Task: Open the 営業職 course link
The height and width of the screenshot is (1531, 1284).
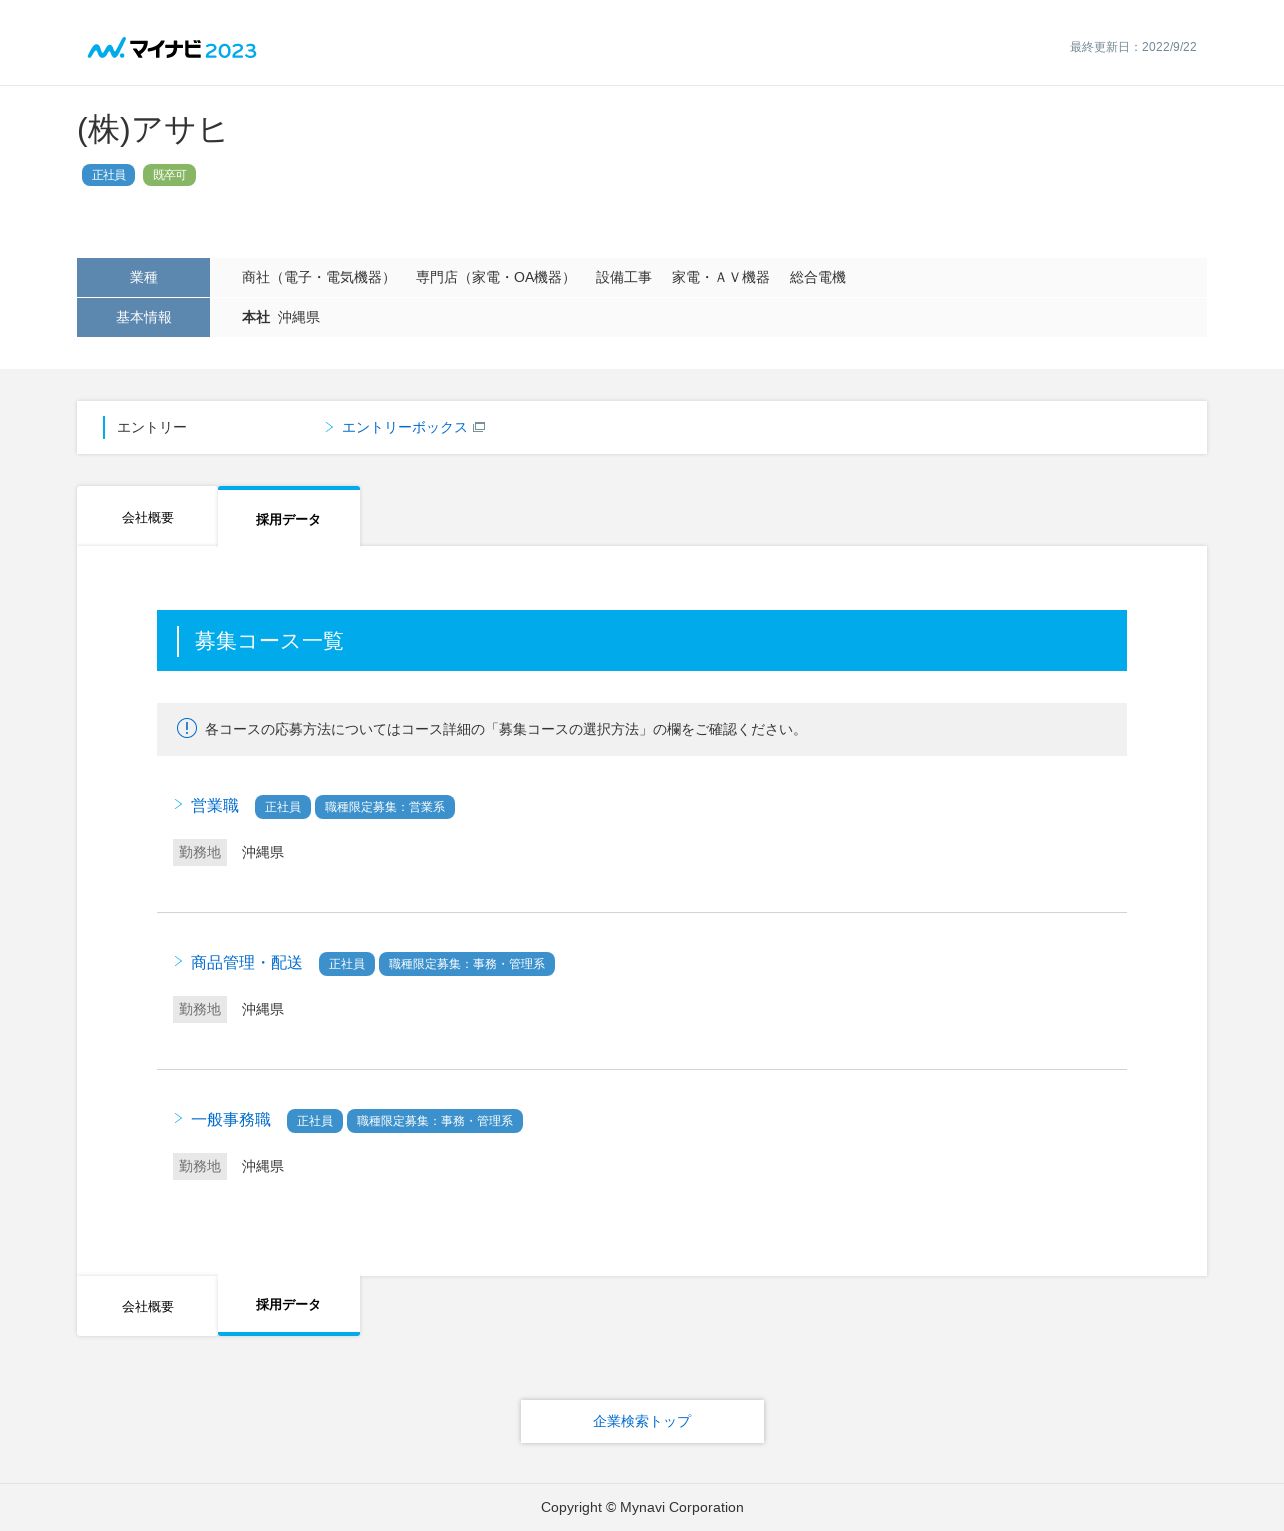Action: [x=215, y=806]
